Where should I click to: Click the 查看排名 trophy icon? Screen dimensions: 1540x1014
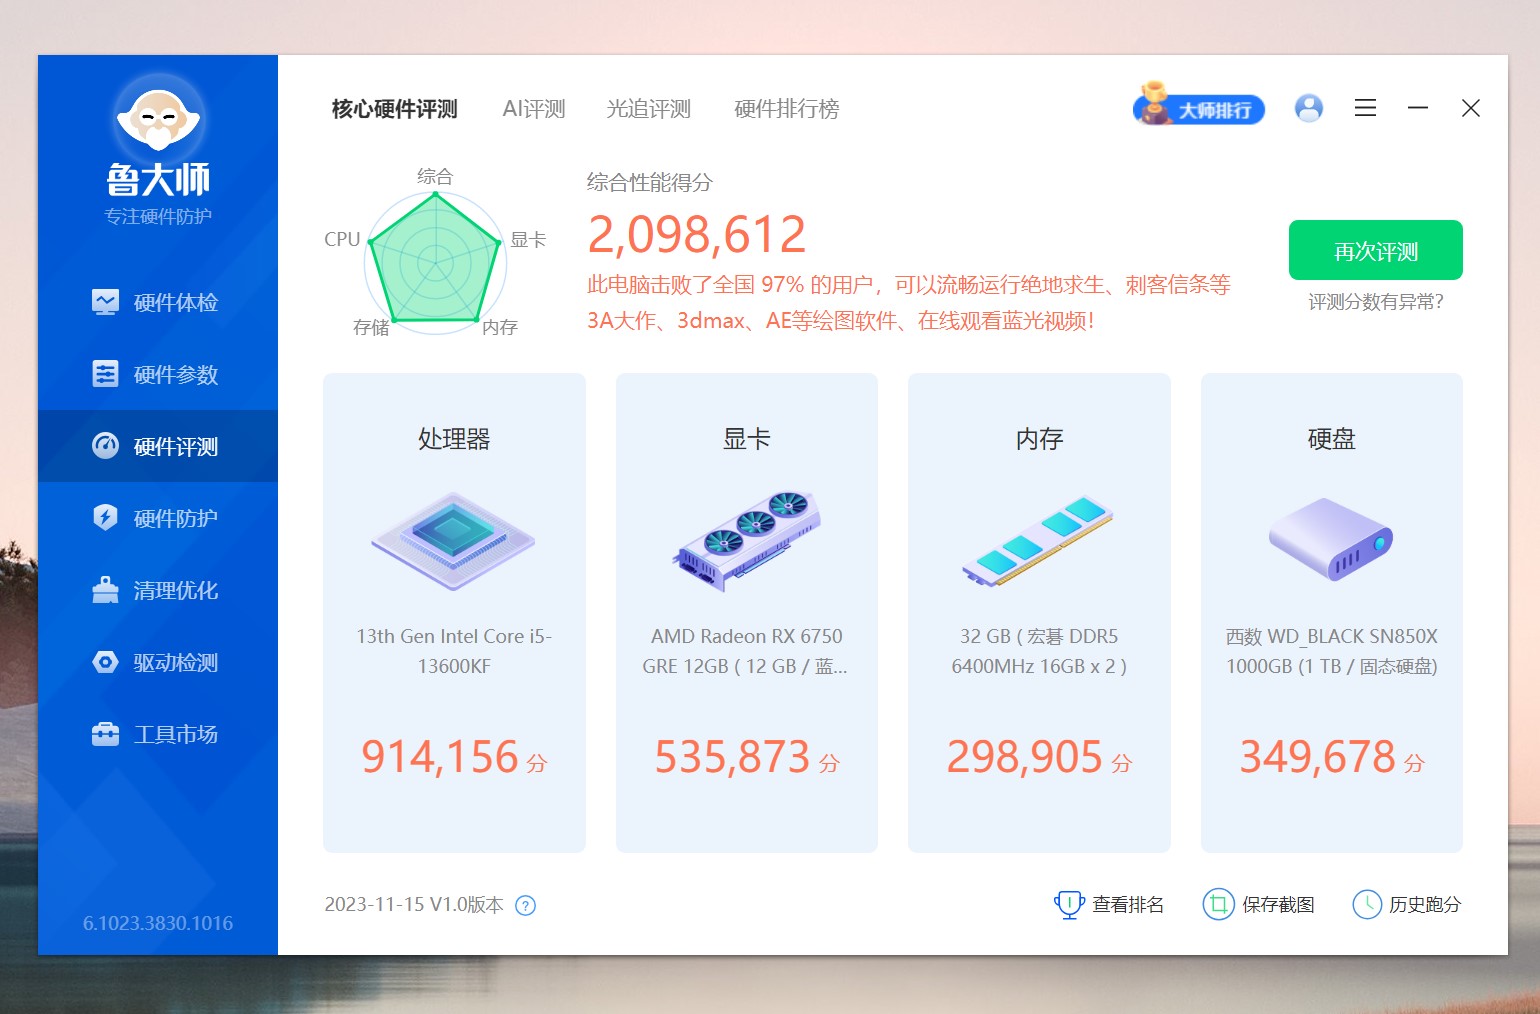click(1069, 905)
